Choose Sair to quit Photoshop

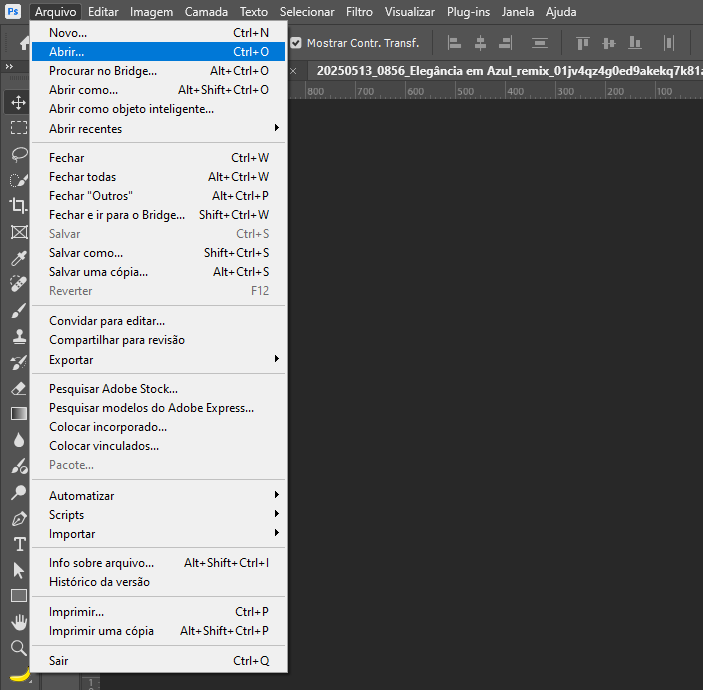coord(158,660)
